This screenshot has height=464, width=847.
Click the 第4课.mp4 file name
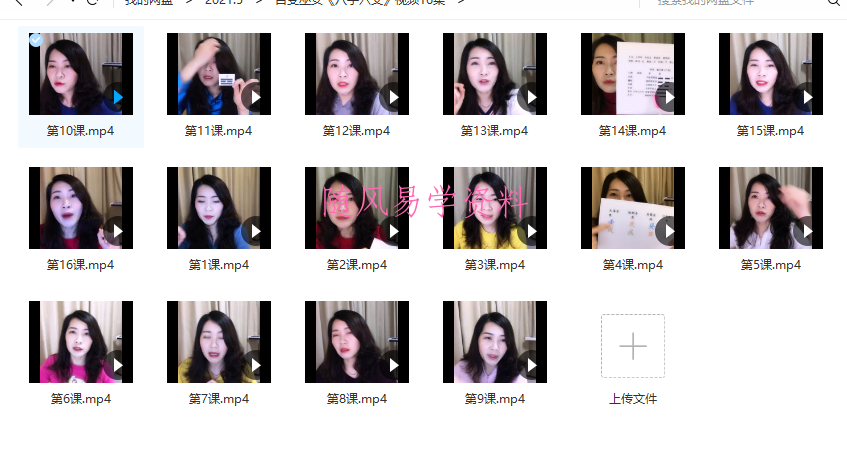click(x=633, y=265)
